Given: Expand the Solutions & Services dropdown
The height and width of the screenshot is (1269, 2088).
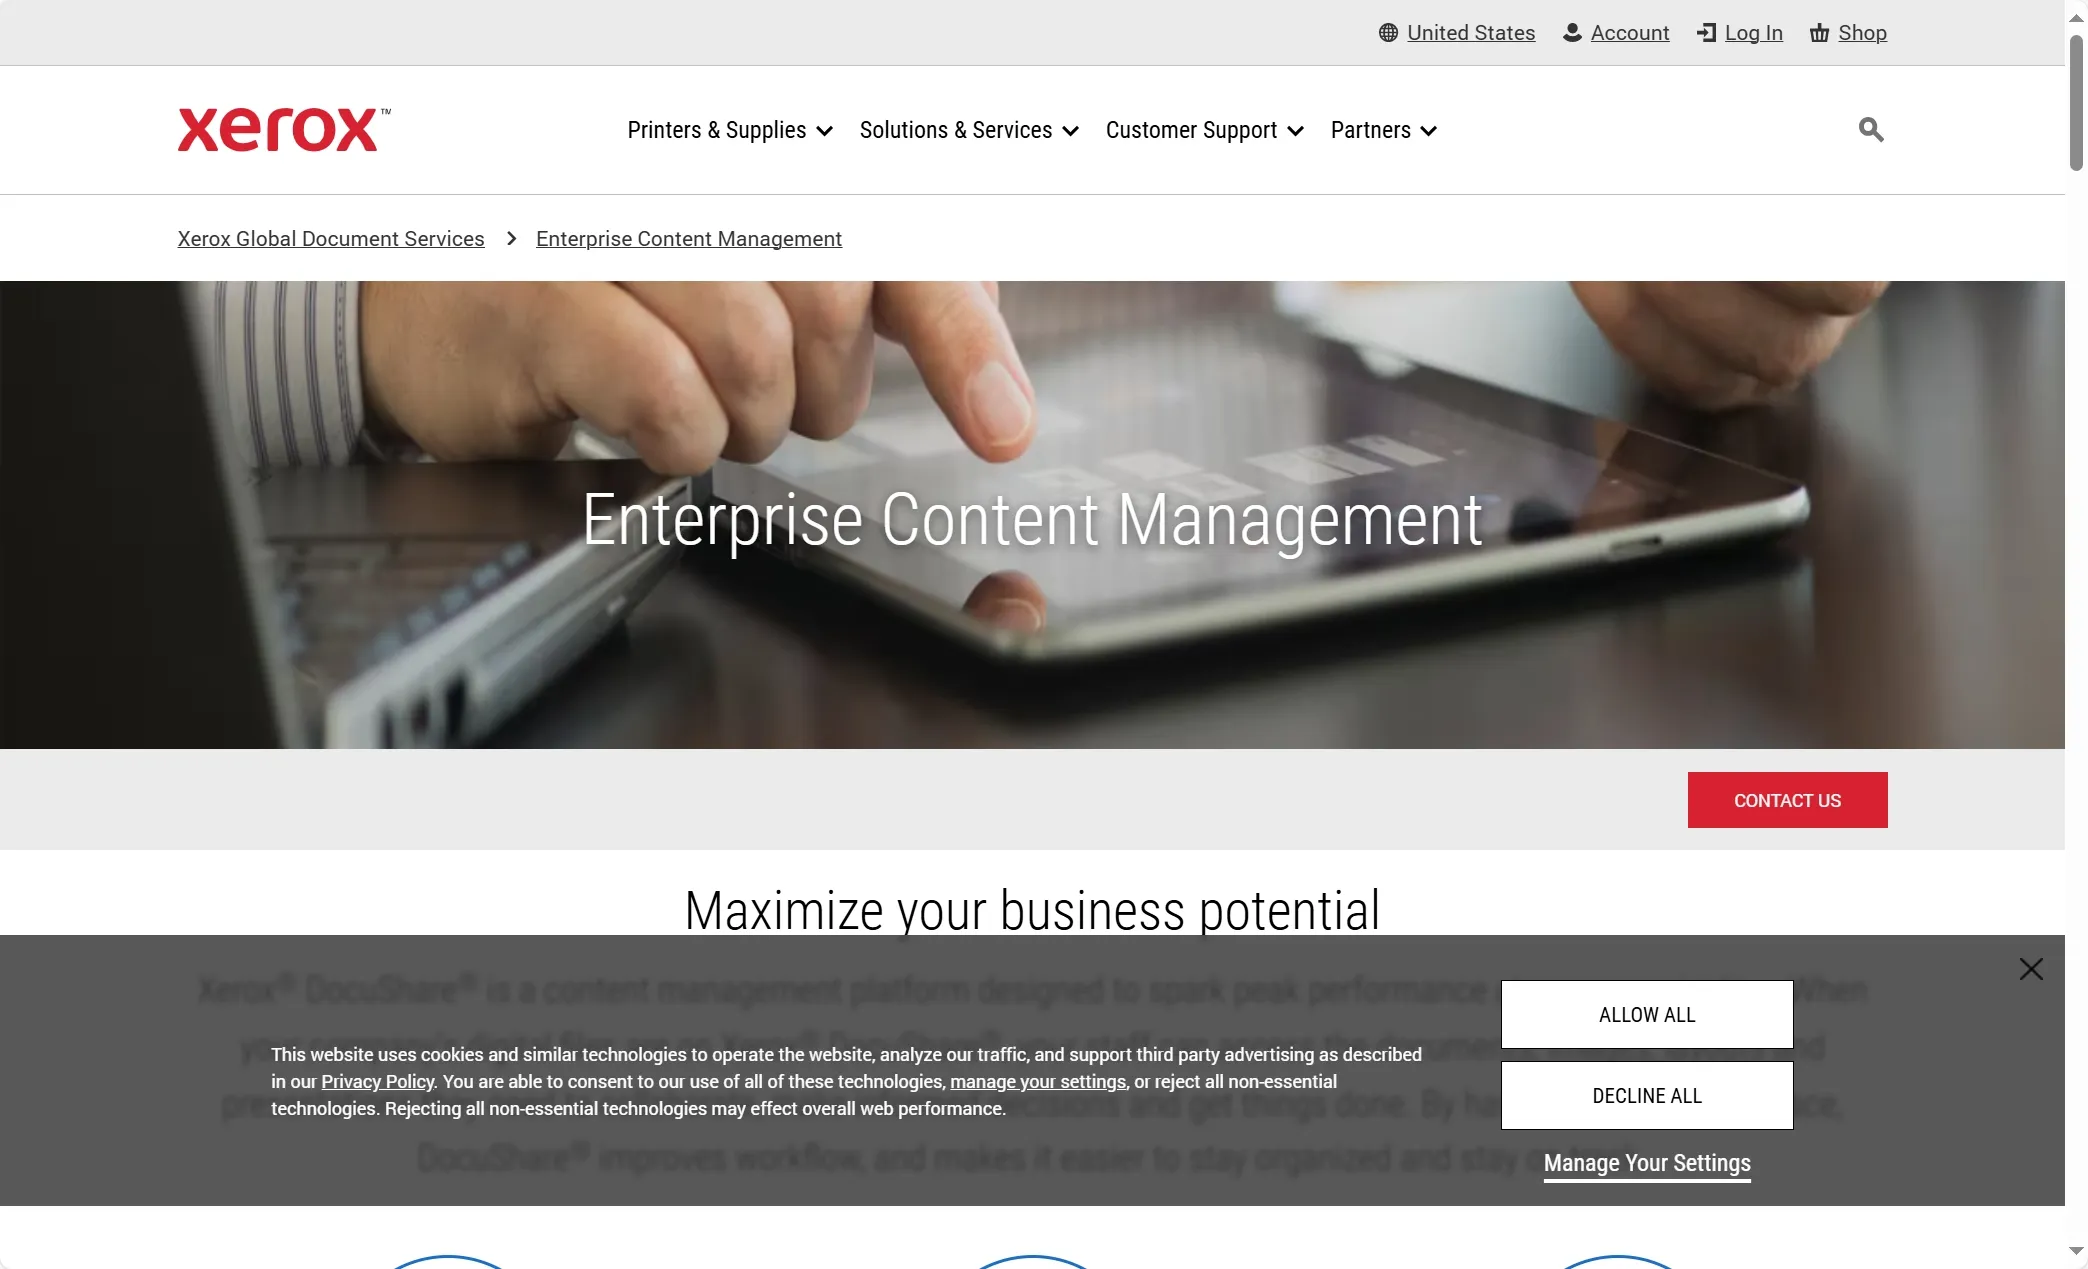Looking at the screenshot, I should click(969, 130).
